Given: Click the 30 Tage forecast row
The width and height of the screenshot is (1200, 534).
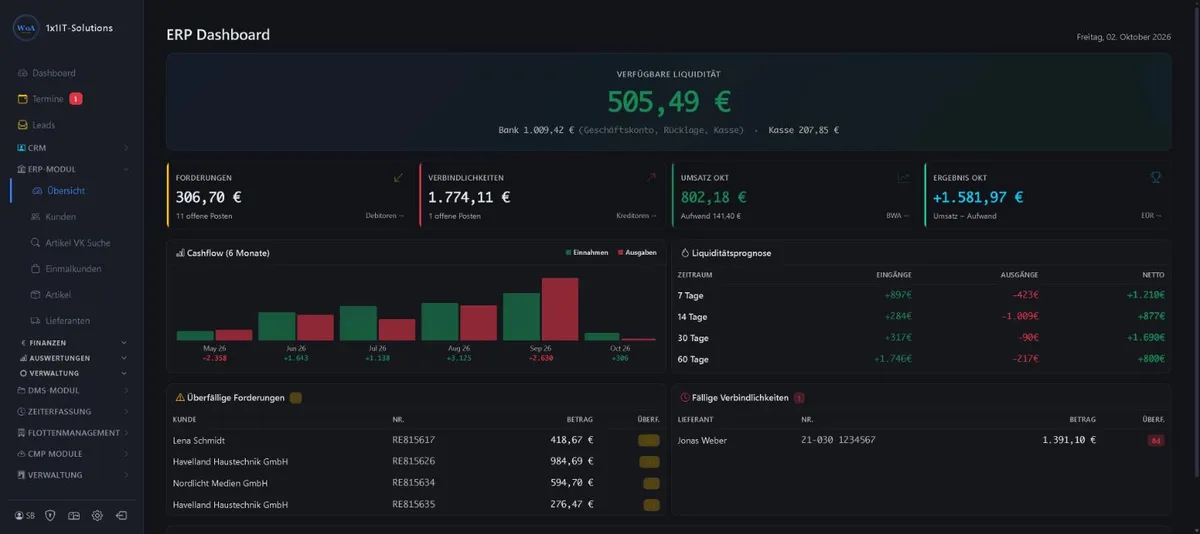Looking at the screenshot, I should 921,338.
